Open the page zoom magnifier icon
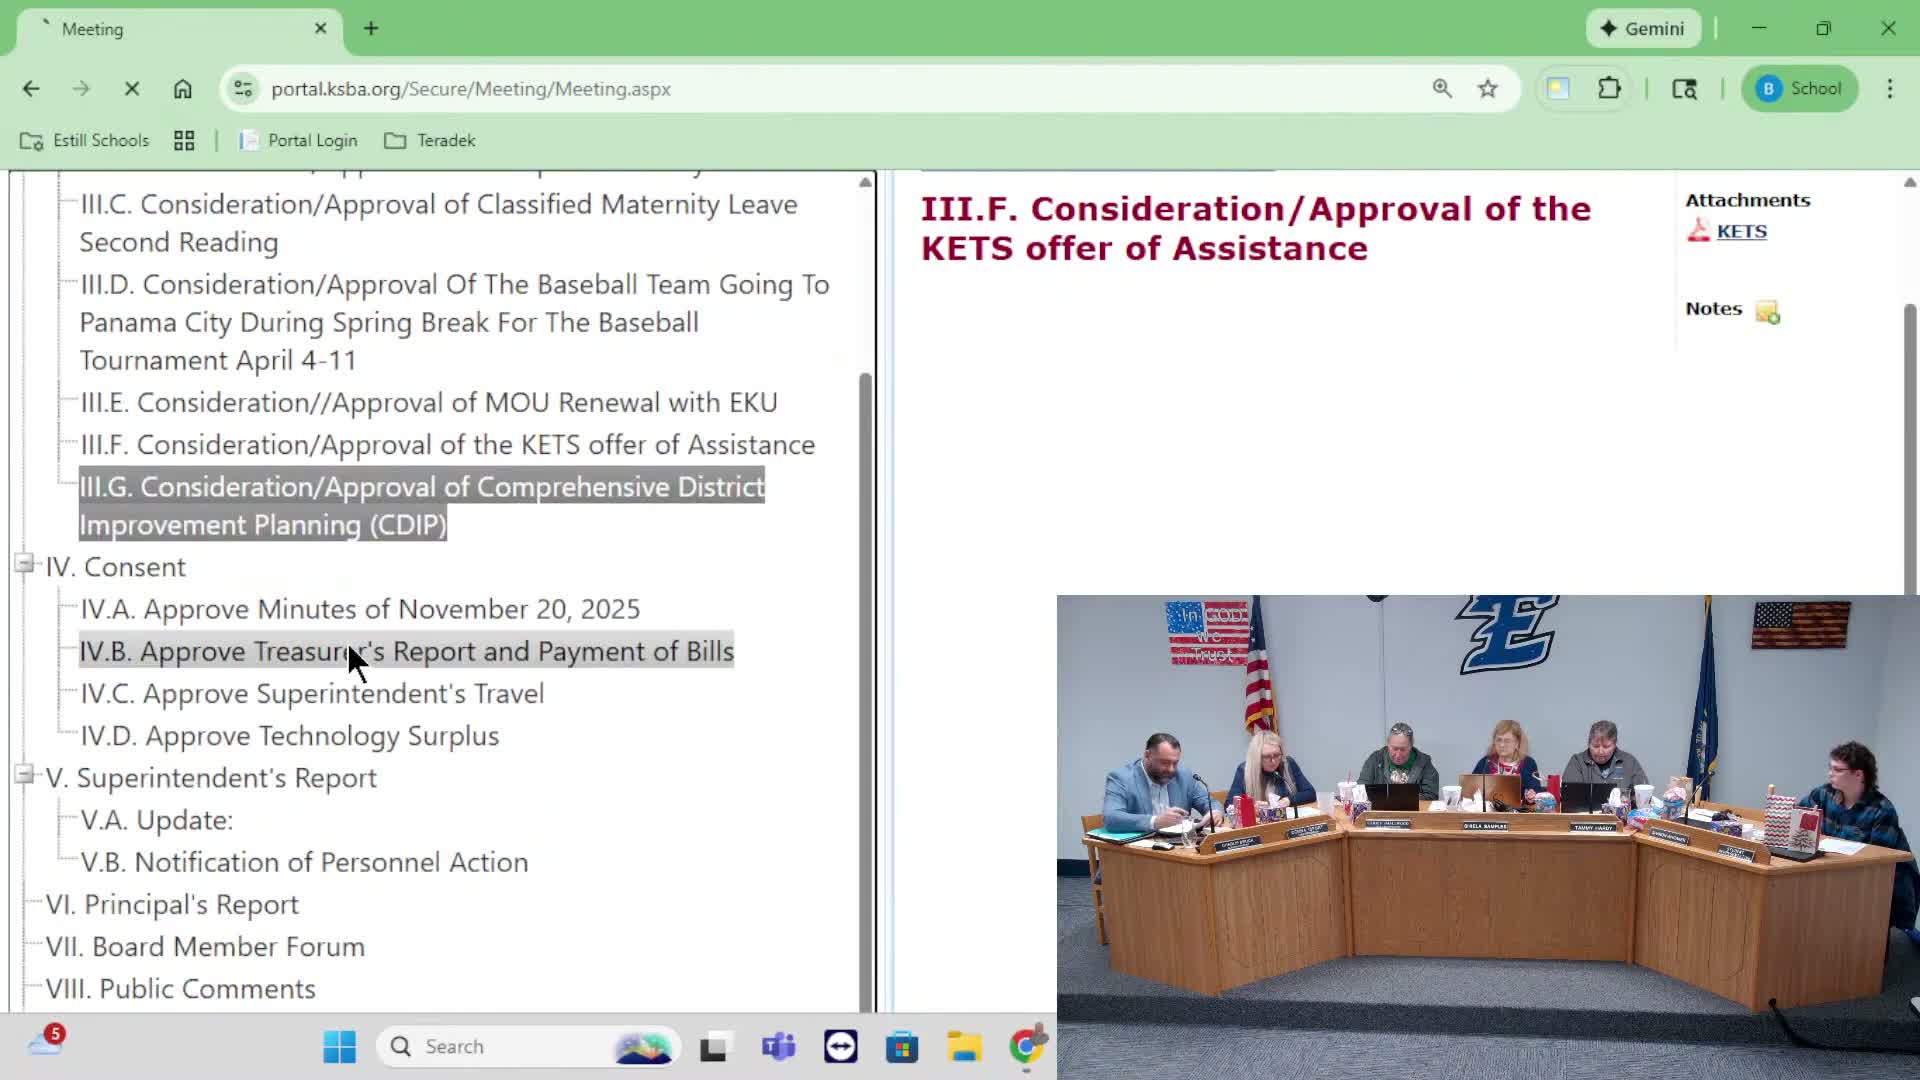This screenshot has height=1080, width=1920. point(1442,88)
